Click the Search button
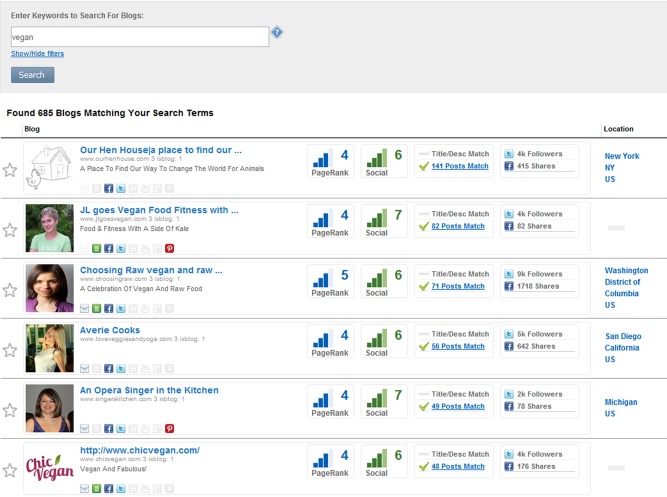This screenshot has width=667, height=497. (32, 75)
